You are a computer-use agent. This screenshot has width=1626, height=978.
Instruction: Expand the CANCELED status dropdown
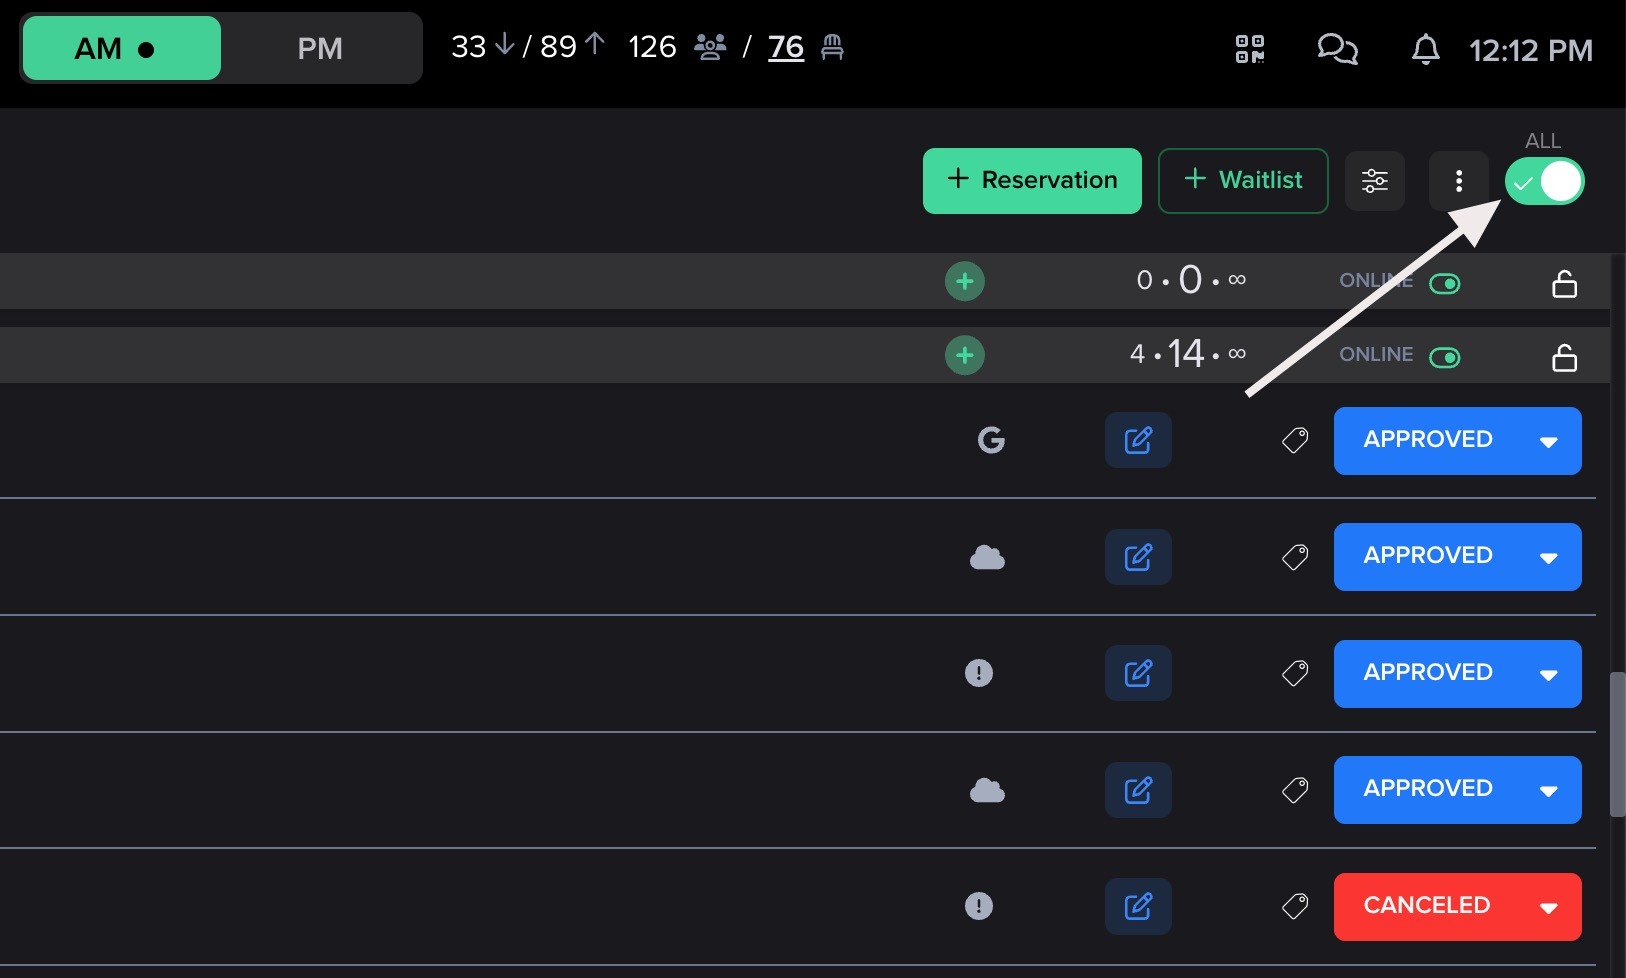[x=1548, y=907]
